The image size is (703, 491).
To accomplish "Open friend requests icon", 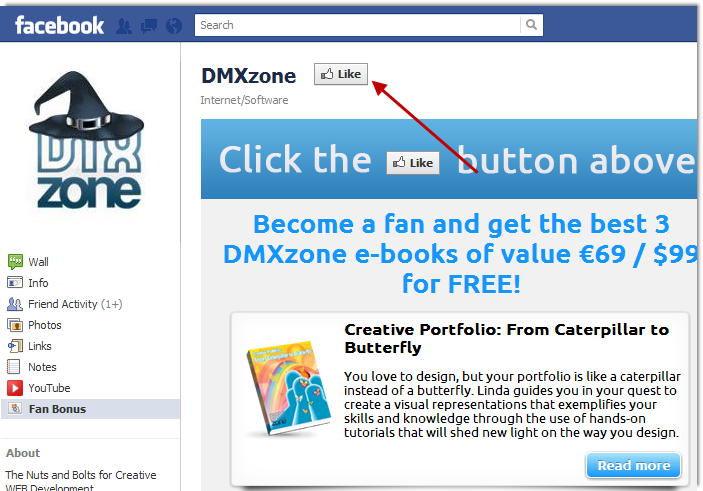I will pos(124,26).
